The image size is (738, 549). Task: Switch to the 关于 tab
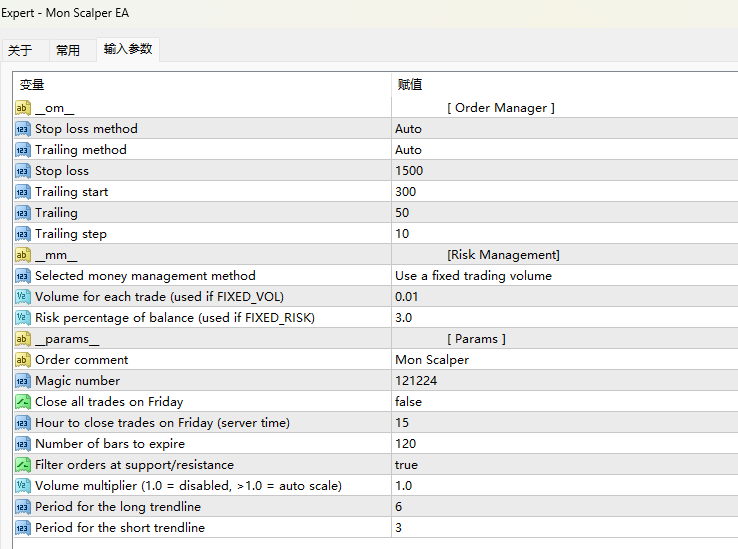pyautogui.click(x=20, y=50)
